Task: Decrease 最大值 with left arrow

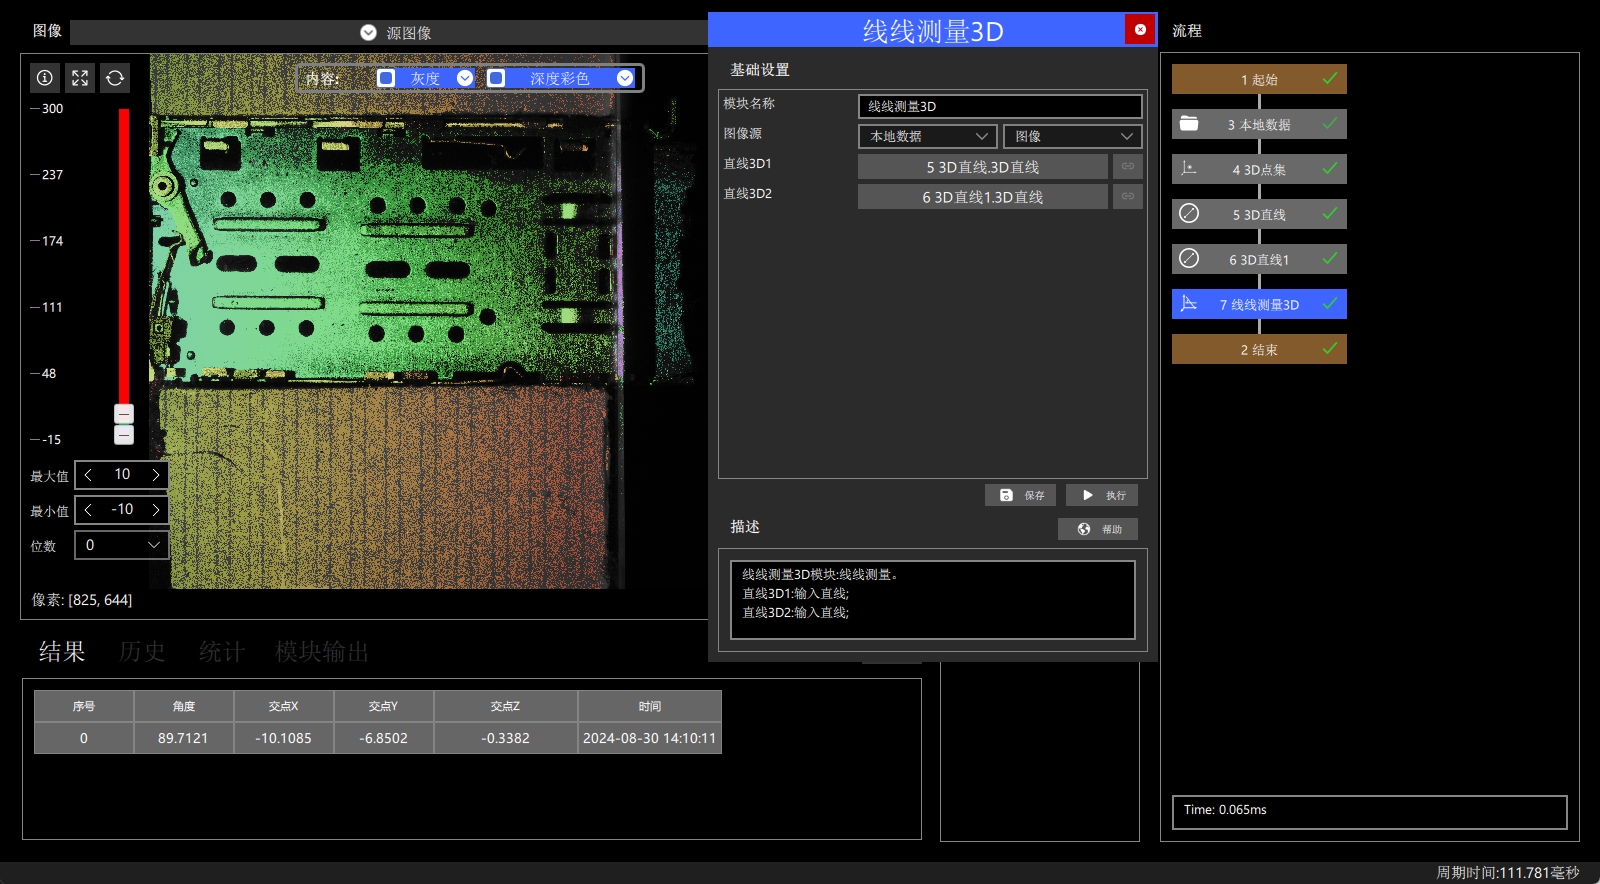Action: tap(89, 475)
